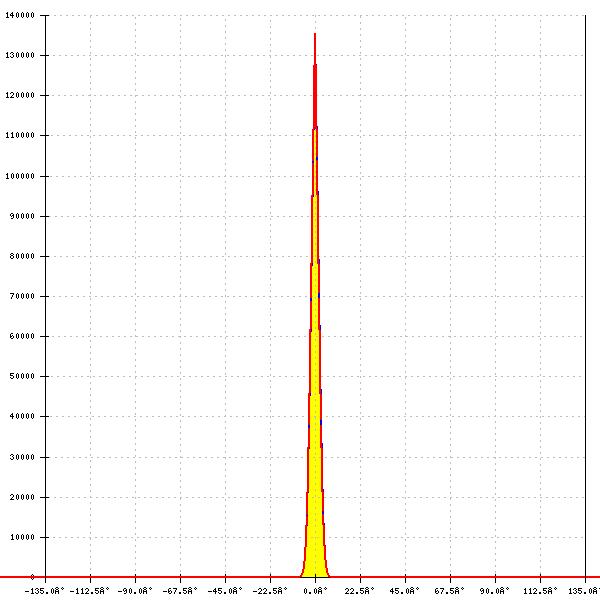This screenshot has height=600, width=600.
Task: Click the -112.5° x-axis label
Action: coord(90,590)
